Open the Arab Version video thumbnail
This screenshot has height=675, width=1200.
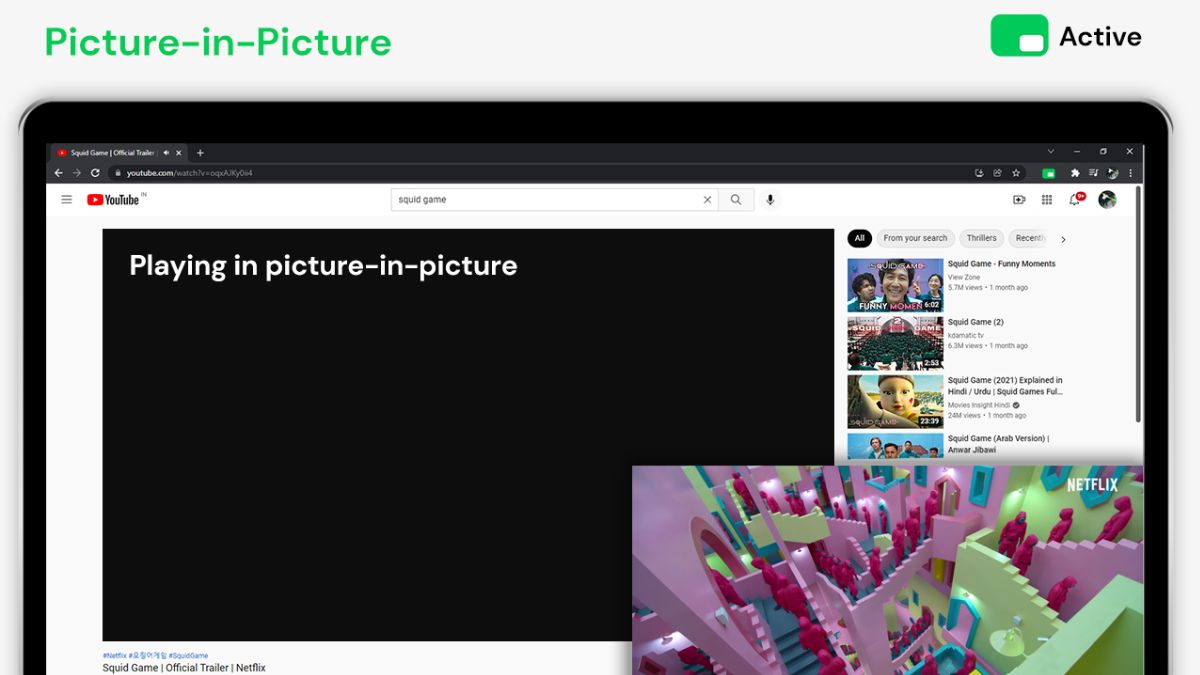click(x=895, y=446)
